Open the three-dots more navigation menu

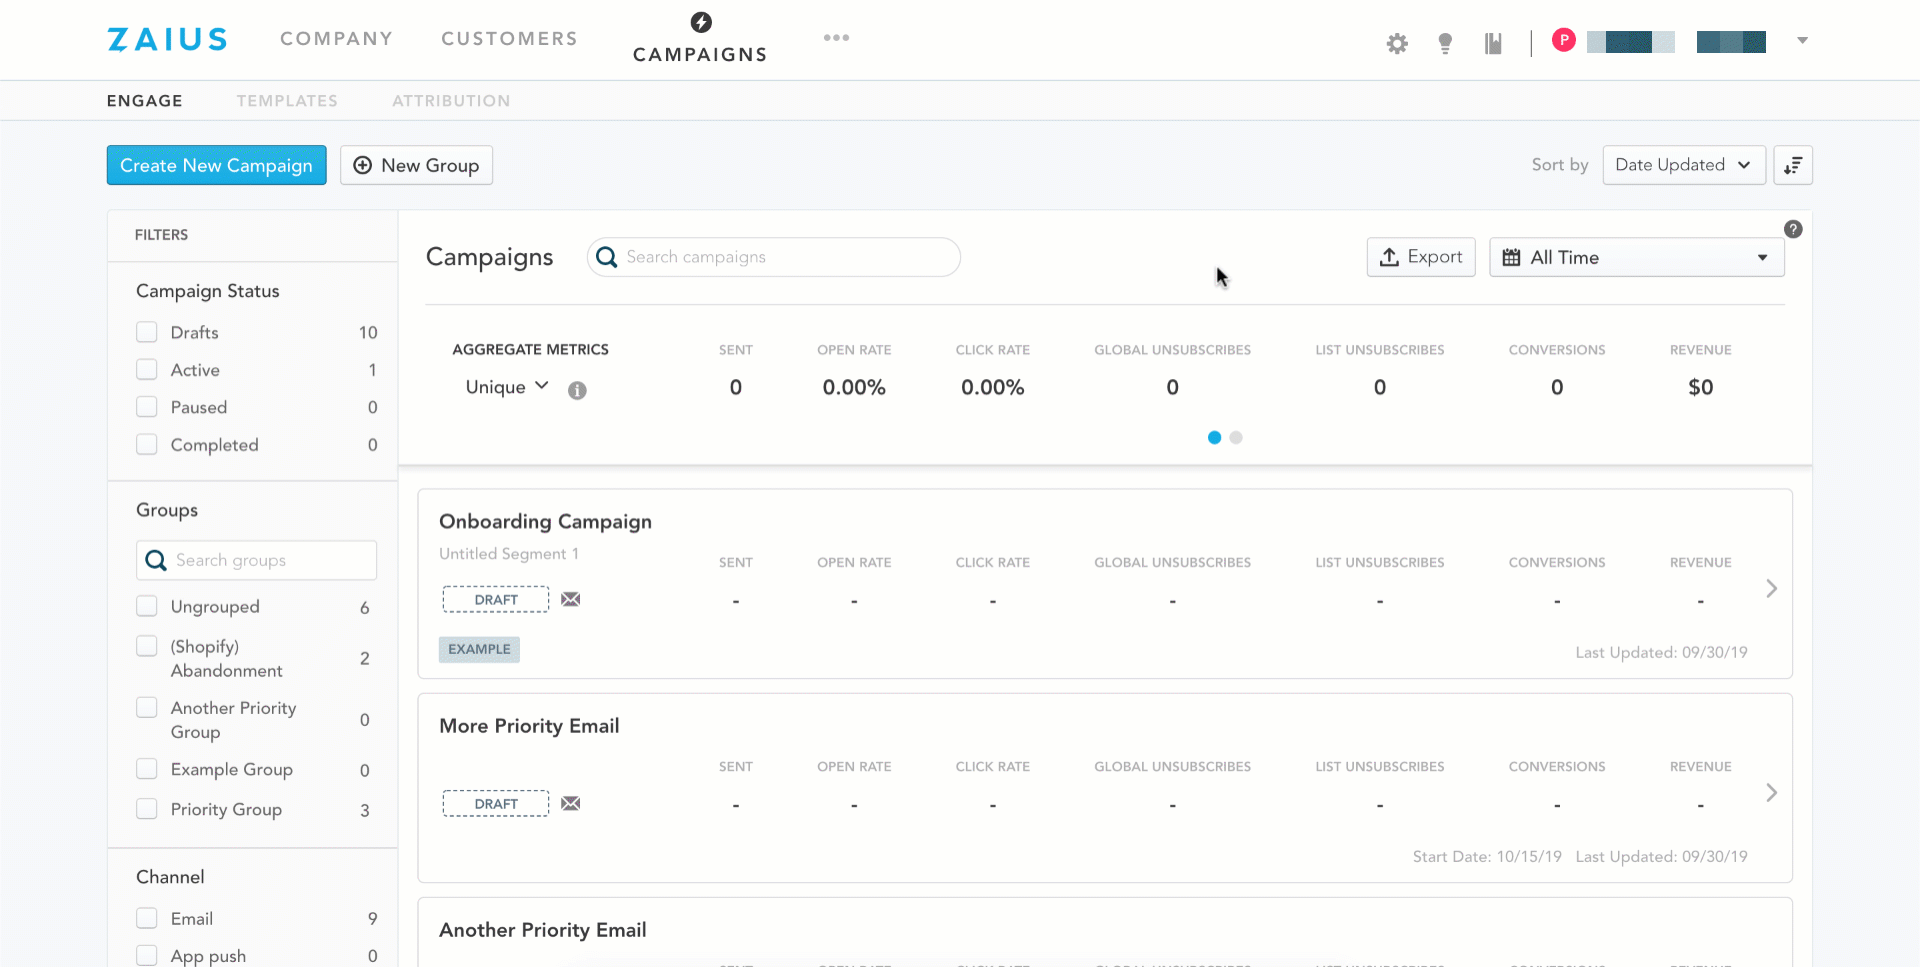point(836,38)
